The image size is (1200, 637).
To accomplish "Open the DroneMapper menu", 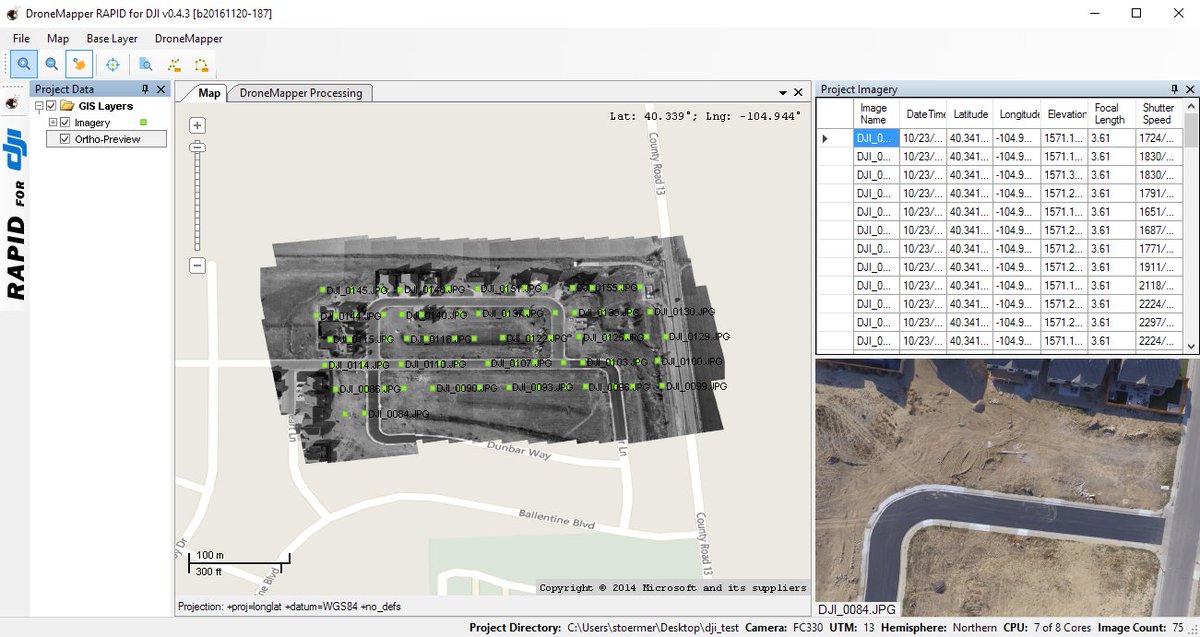I will click(x=187, y=38).
